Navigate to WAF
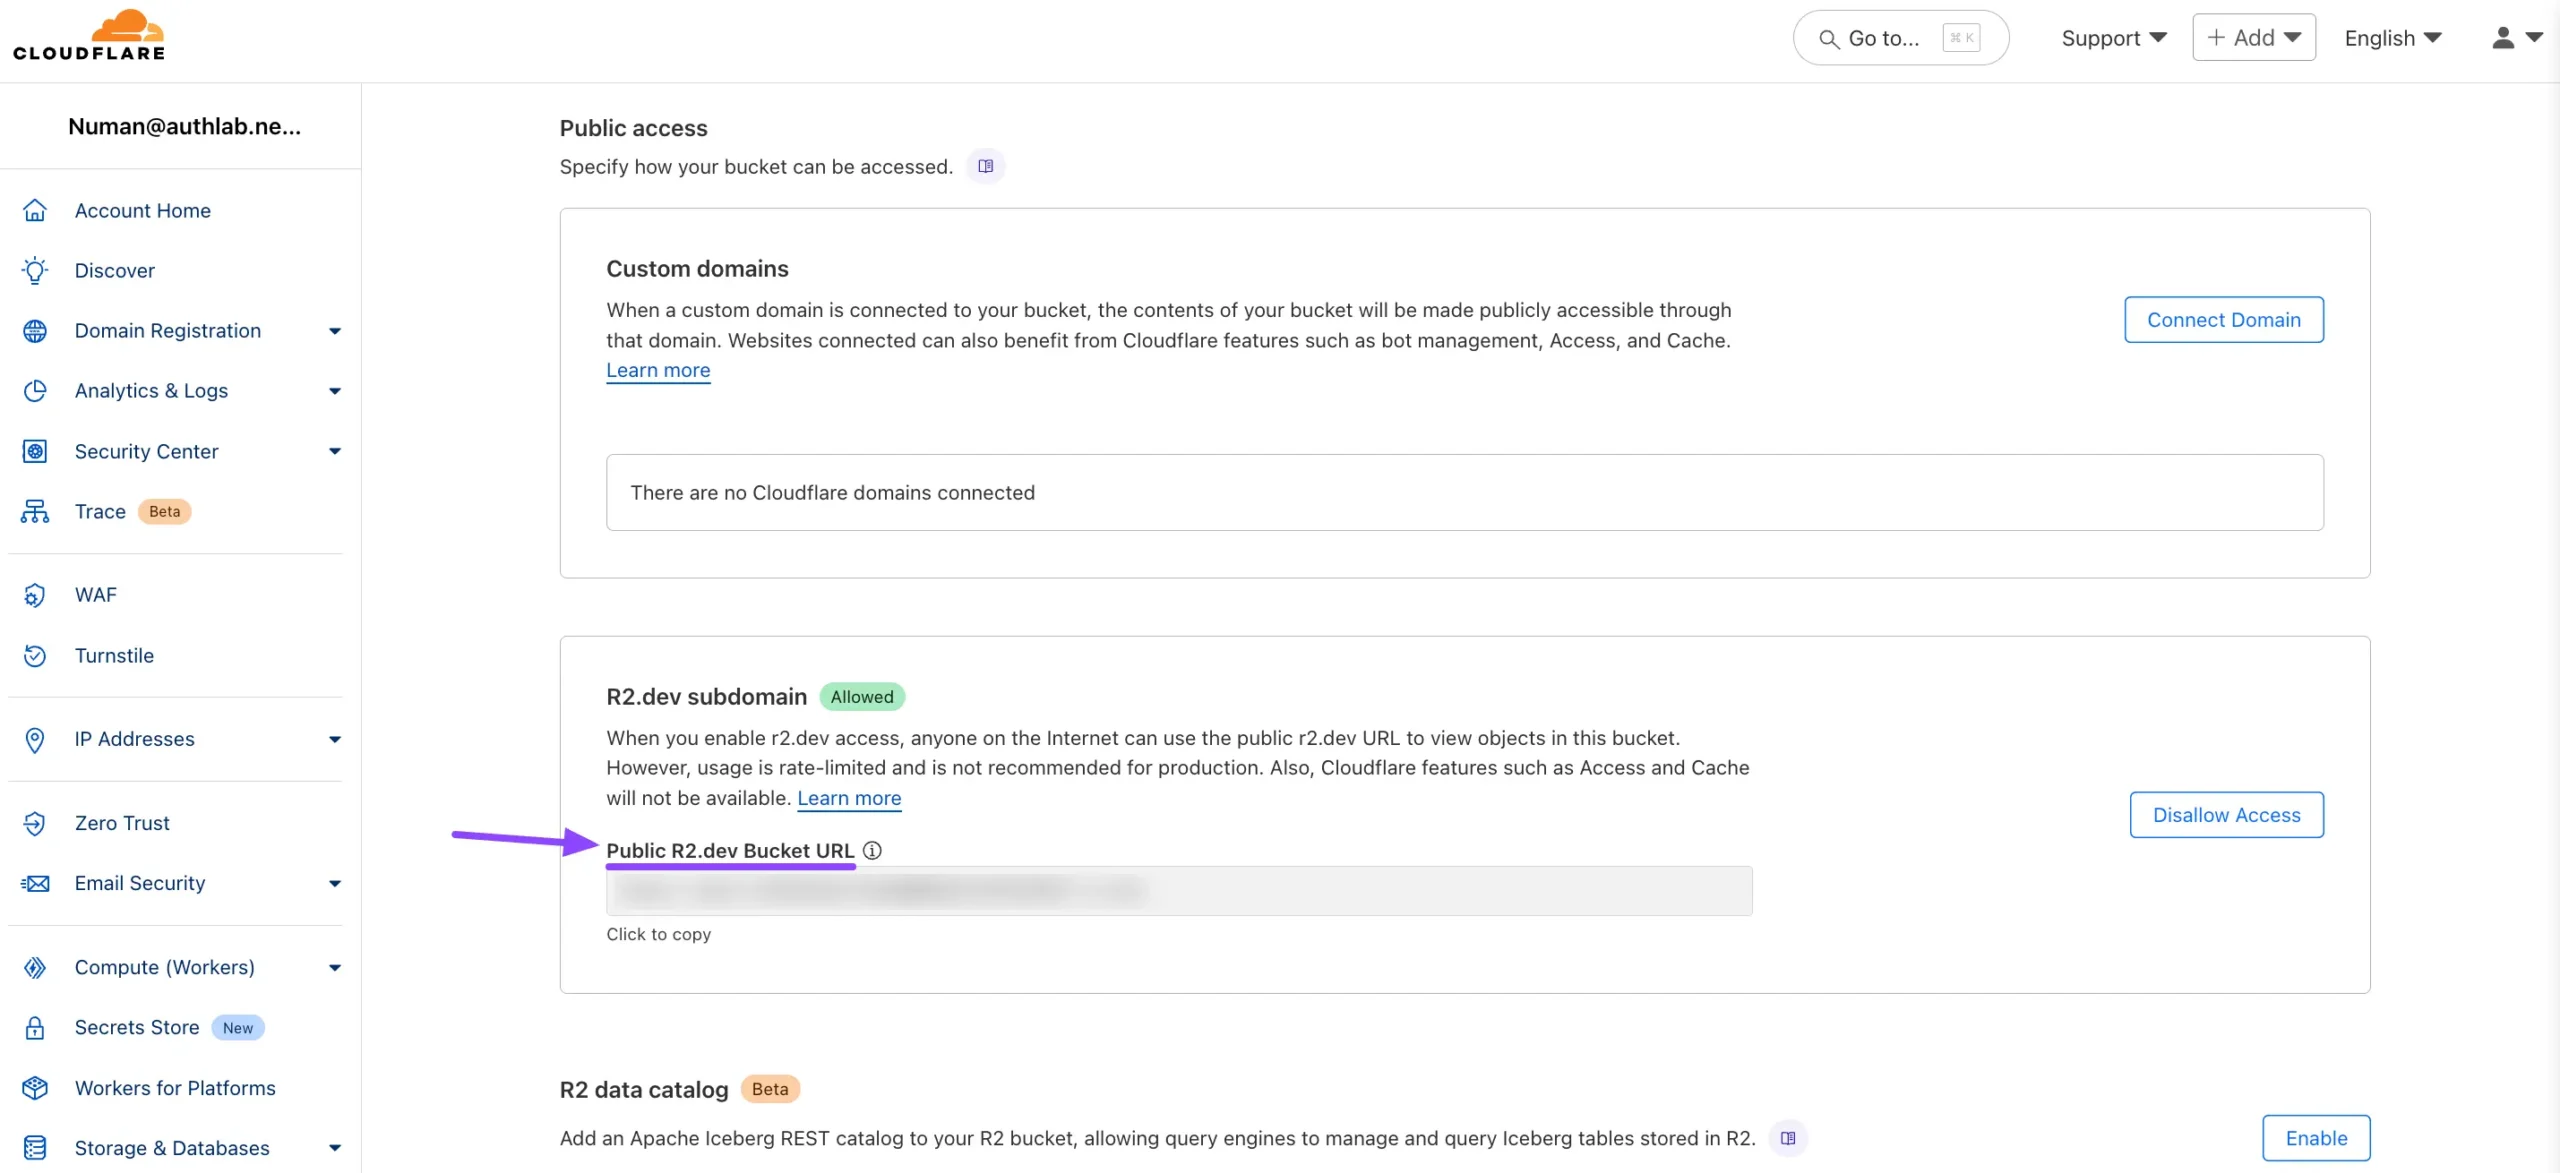The image size is (2560, 1173). tap(96, 595)
